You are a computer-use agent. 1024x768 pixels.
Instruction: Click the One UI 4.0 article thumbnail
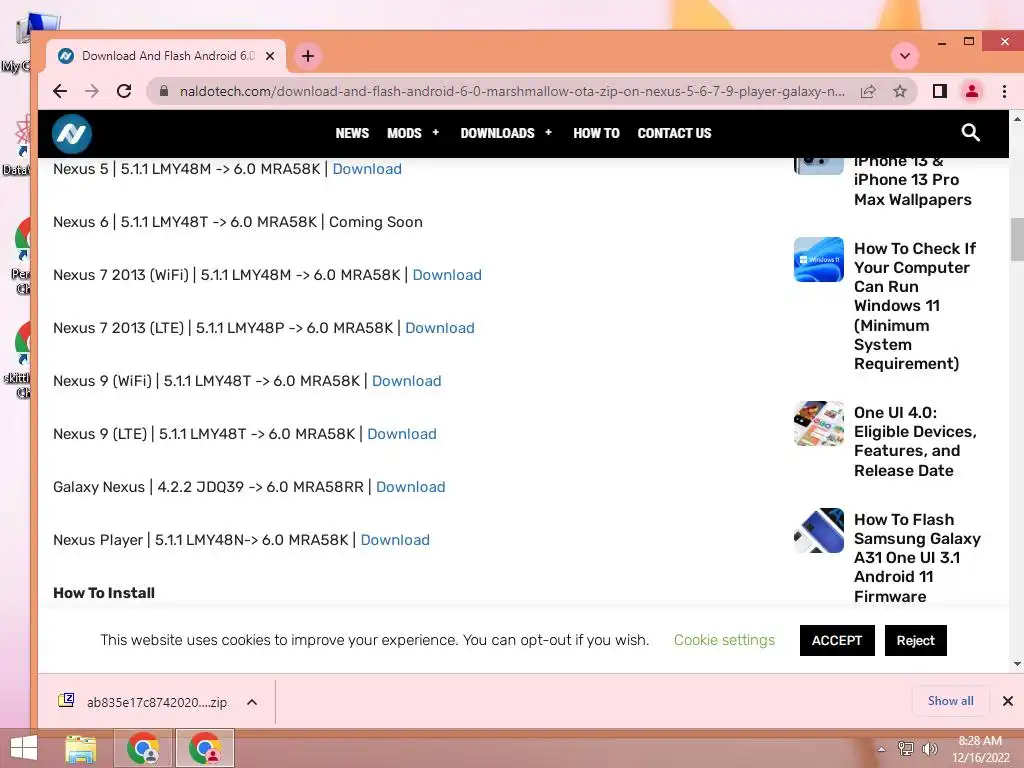point(819,423)
